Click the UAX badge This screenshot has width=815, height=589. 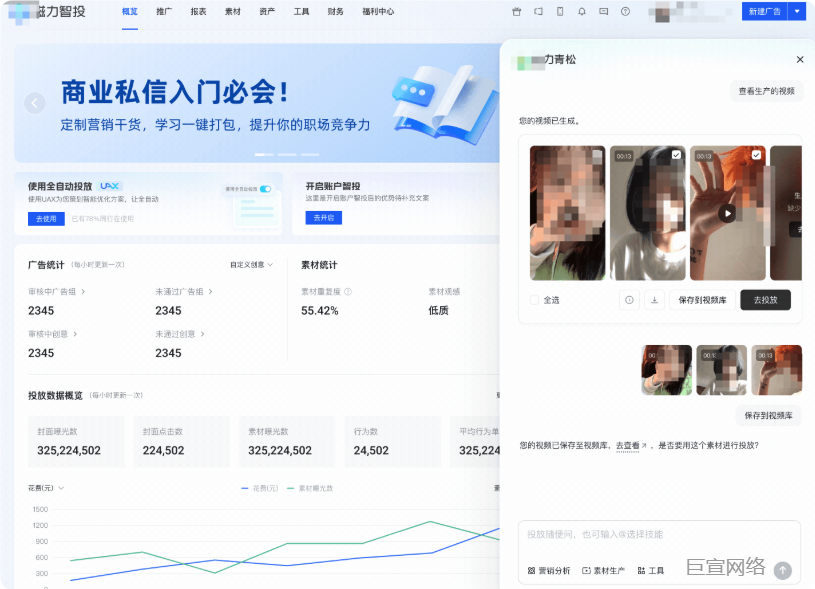point(110,186)
